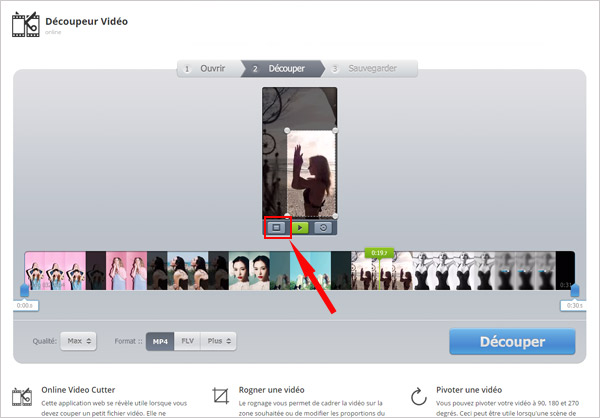
Task: Click the left trim start handle
Action: [25, 291]
